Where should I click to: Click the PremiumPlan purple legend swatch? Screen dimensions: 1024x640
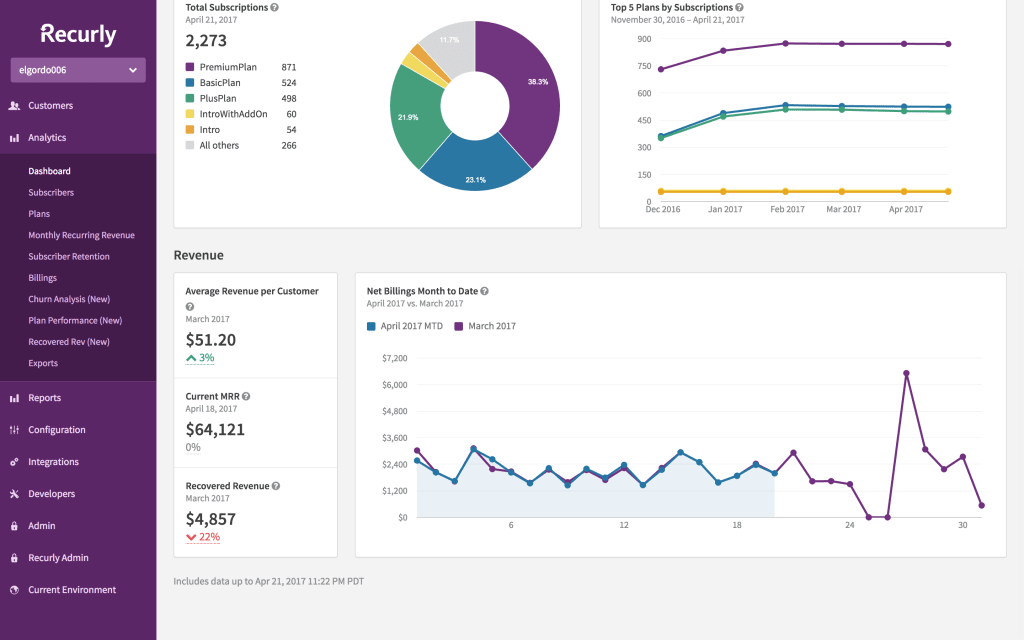190,67
